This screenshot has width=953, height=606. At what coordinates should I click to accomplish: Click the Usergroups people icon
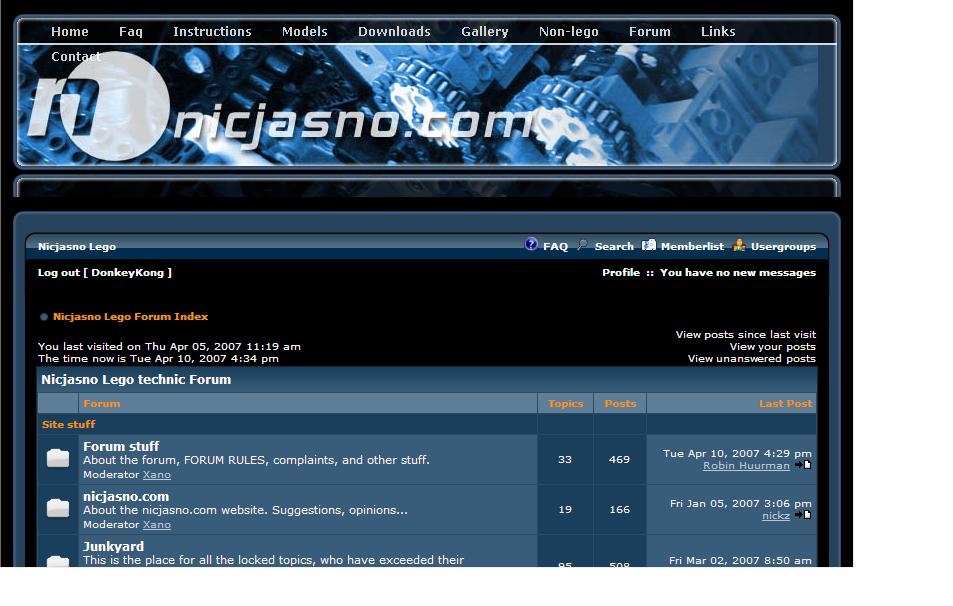(x=739, y=244)
